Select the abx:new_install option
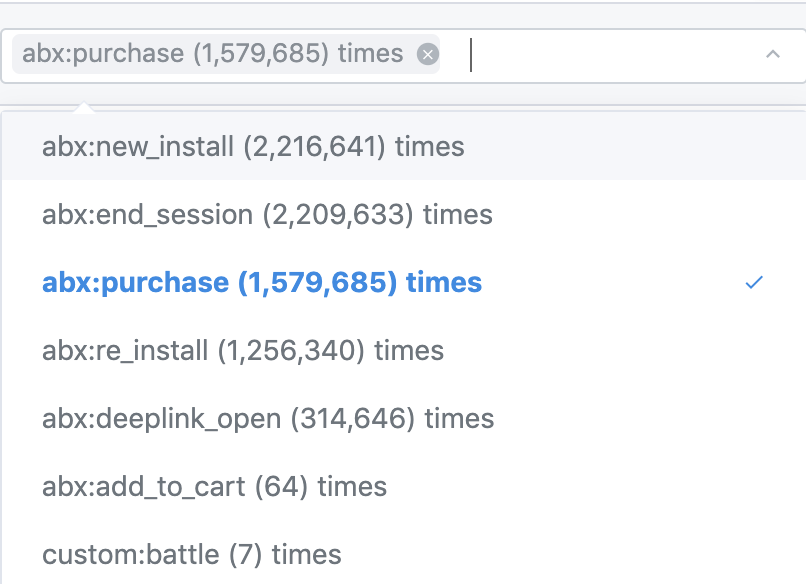The image size is (806, 584). click(x=253, y=147)
